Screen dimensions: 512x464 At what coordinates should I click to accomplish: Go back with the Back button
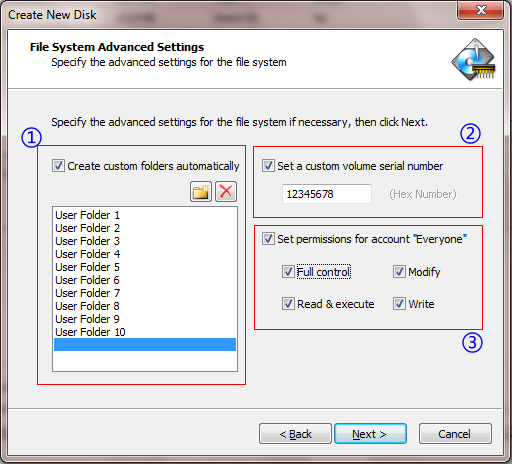(295, 434)
